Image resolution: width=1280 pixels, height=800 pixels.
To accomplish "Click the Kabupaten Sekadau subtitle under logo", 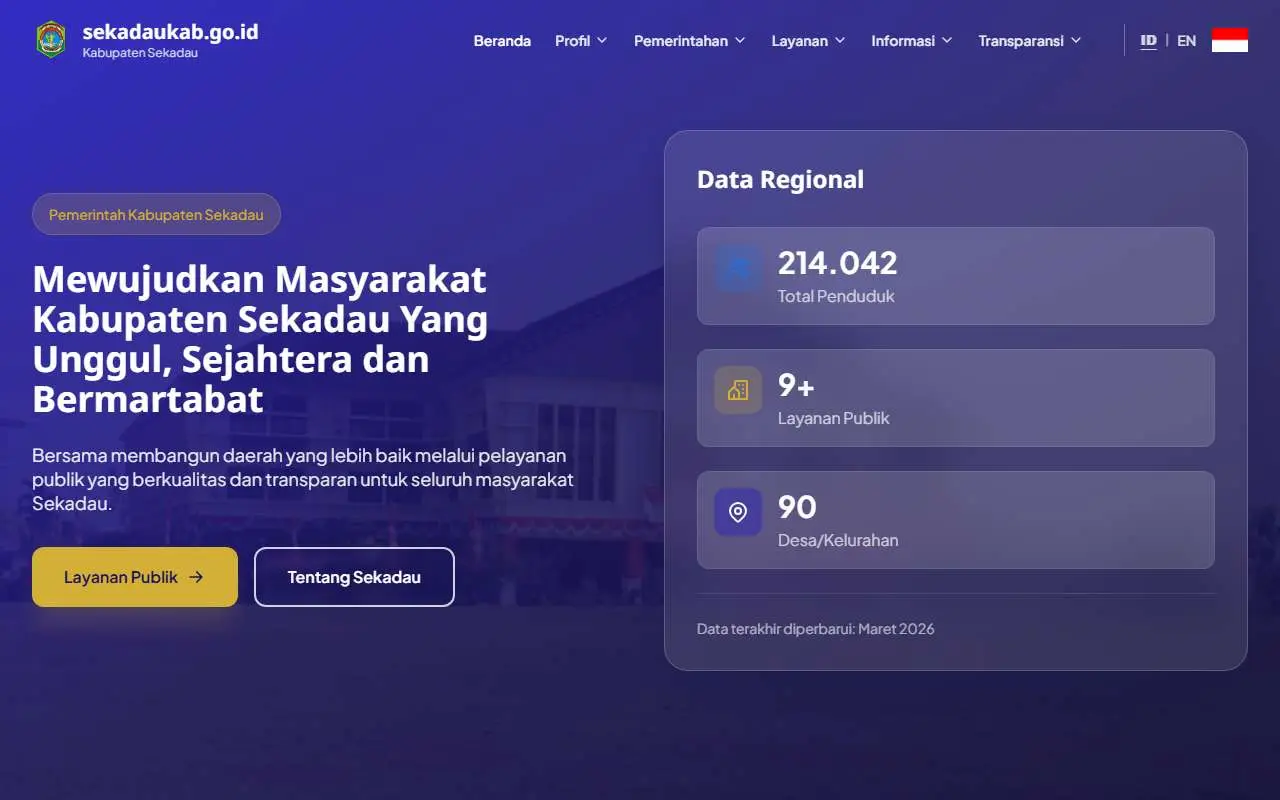I will [x=140, y=53].
